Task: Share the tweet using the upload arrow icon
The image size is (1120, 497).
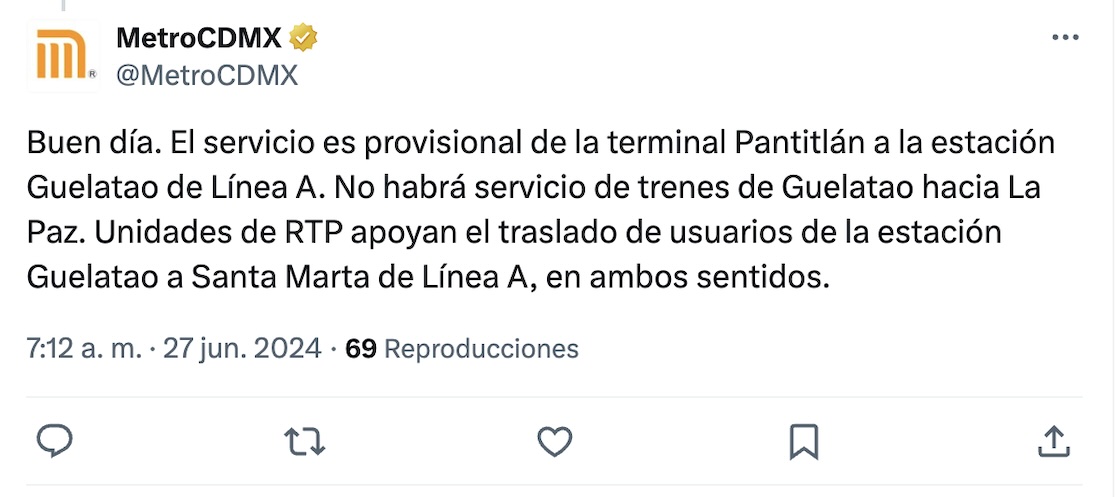Action: (1052, 440)
